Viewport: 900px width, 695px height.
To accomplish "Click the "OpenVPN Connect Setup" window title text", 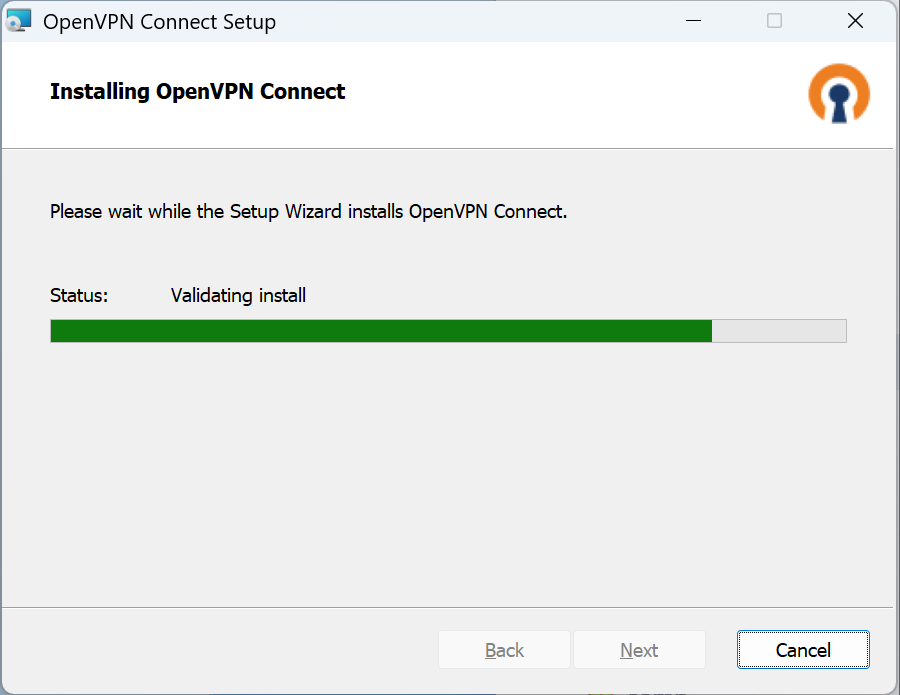I will tap(159, 21).
